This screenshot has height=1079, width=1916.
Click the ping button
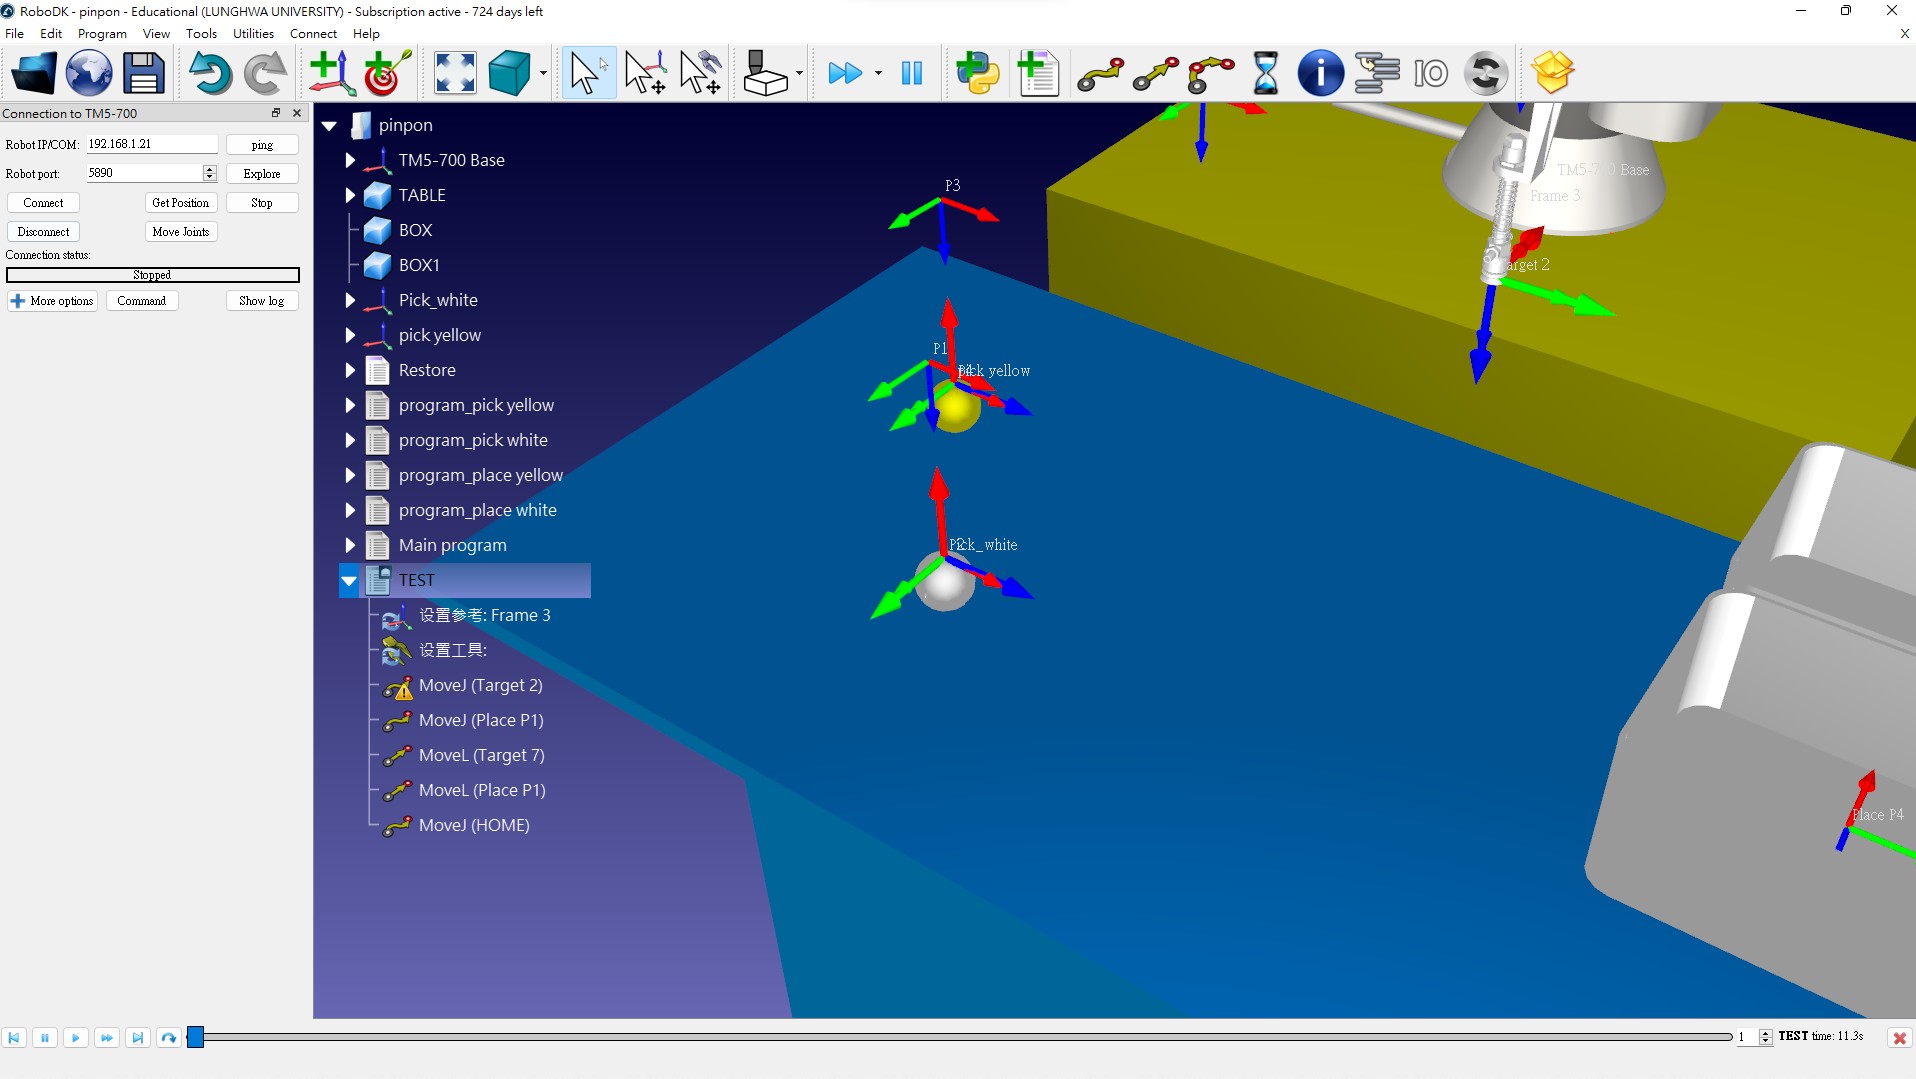[262, 145]
